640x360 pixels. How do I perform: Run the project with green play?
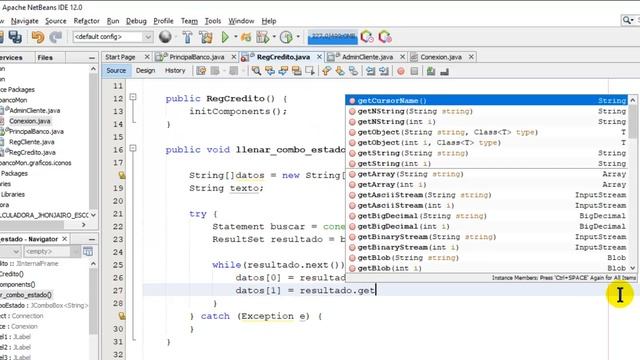(x=225, y=37)
